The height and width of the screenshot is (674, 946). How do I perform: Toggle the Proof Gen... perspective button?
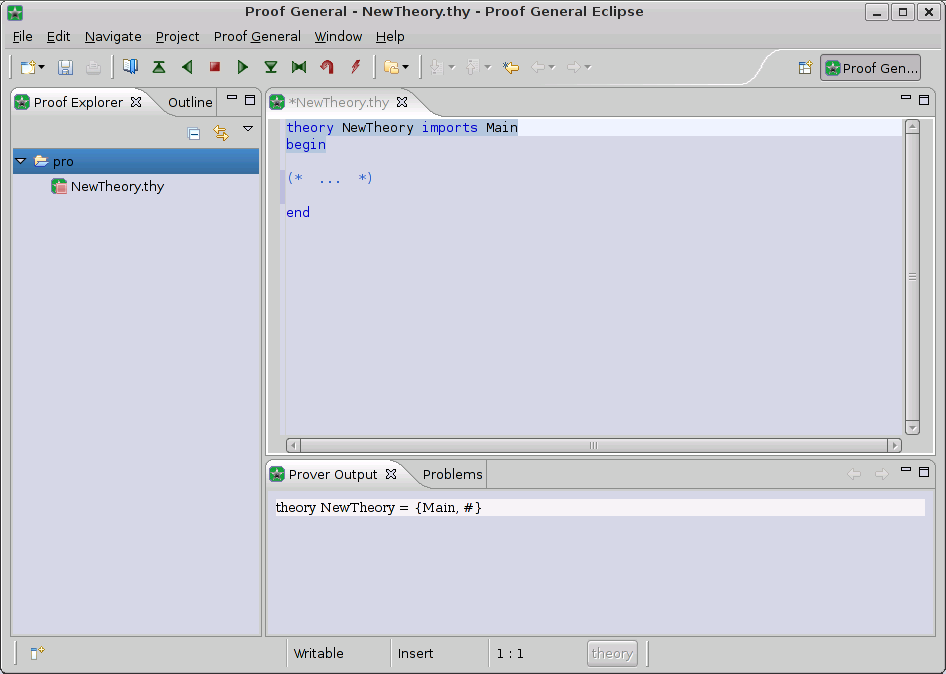point(871,68)
